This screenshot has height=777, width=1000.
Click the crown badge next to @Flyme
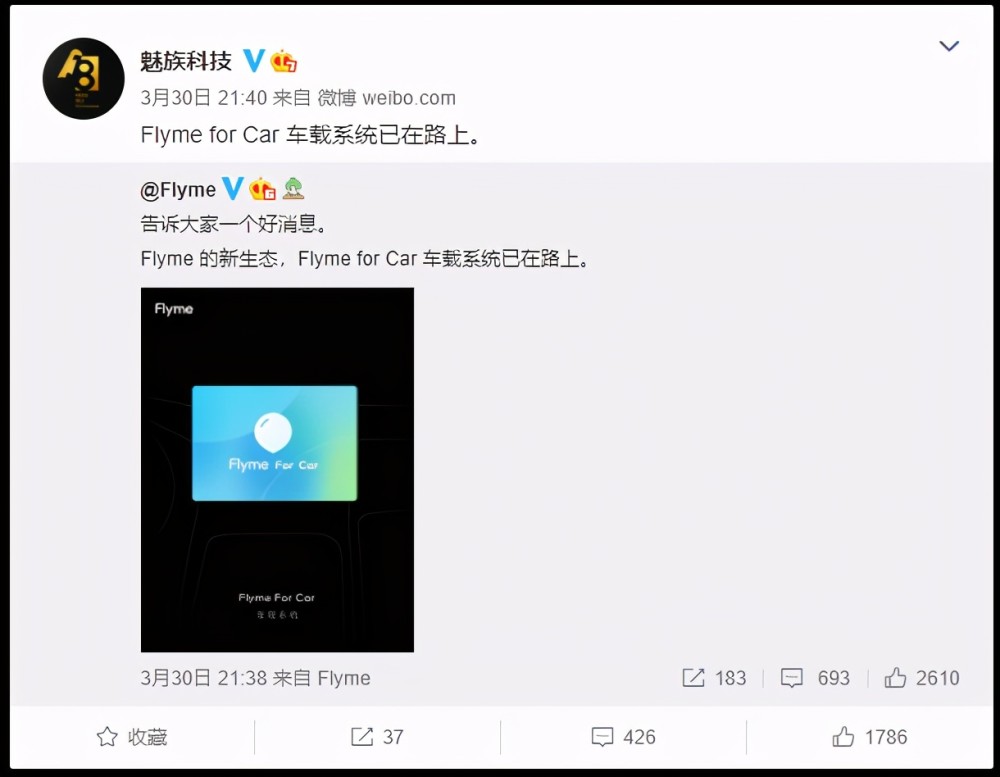tap(262, 189)
